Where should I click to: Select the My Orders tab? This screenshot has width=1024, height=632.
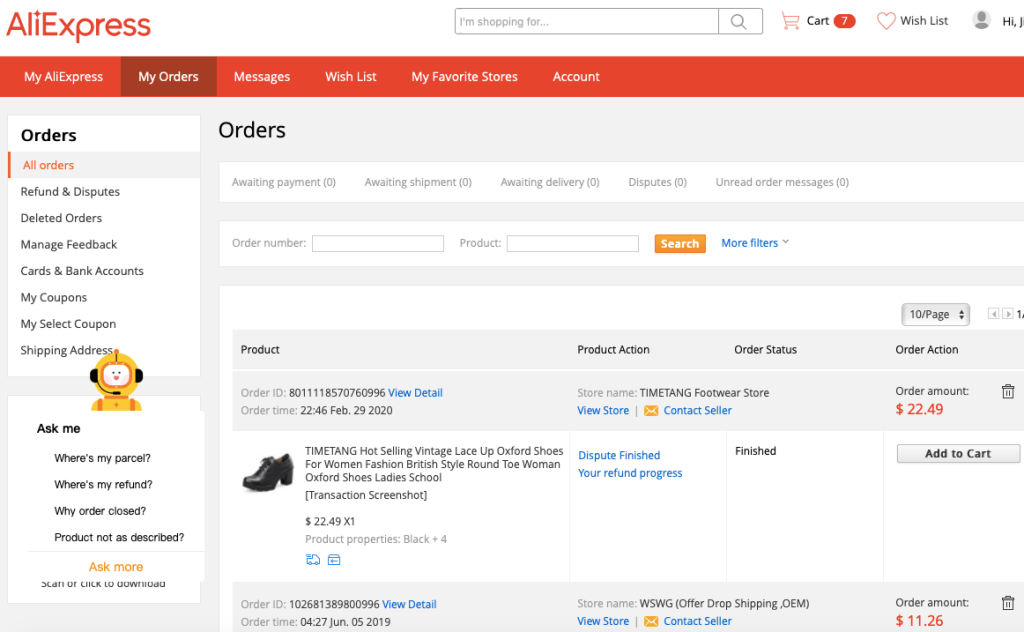click(168, 76)
